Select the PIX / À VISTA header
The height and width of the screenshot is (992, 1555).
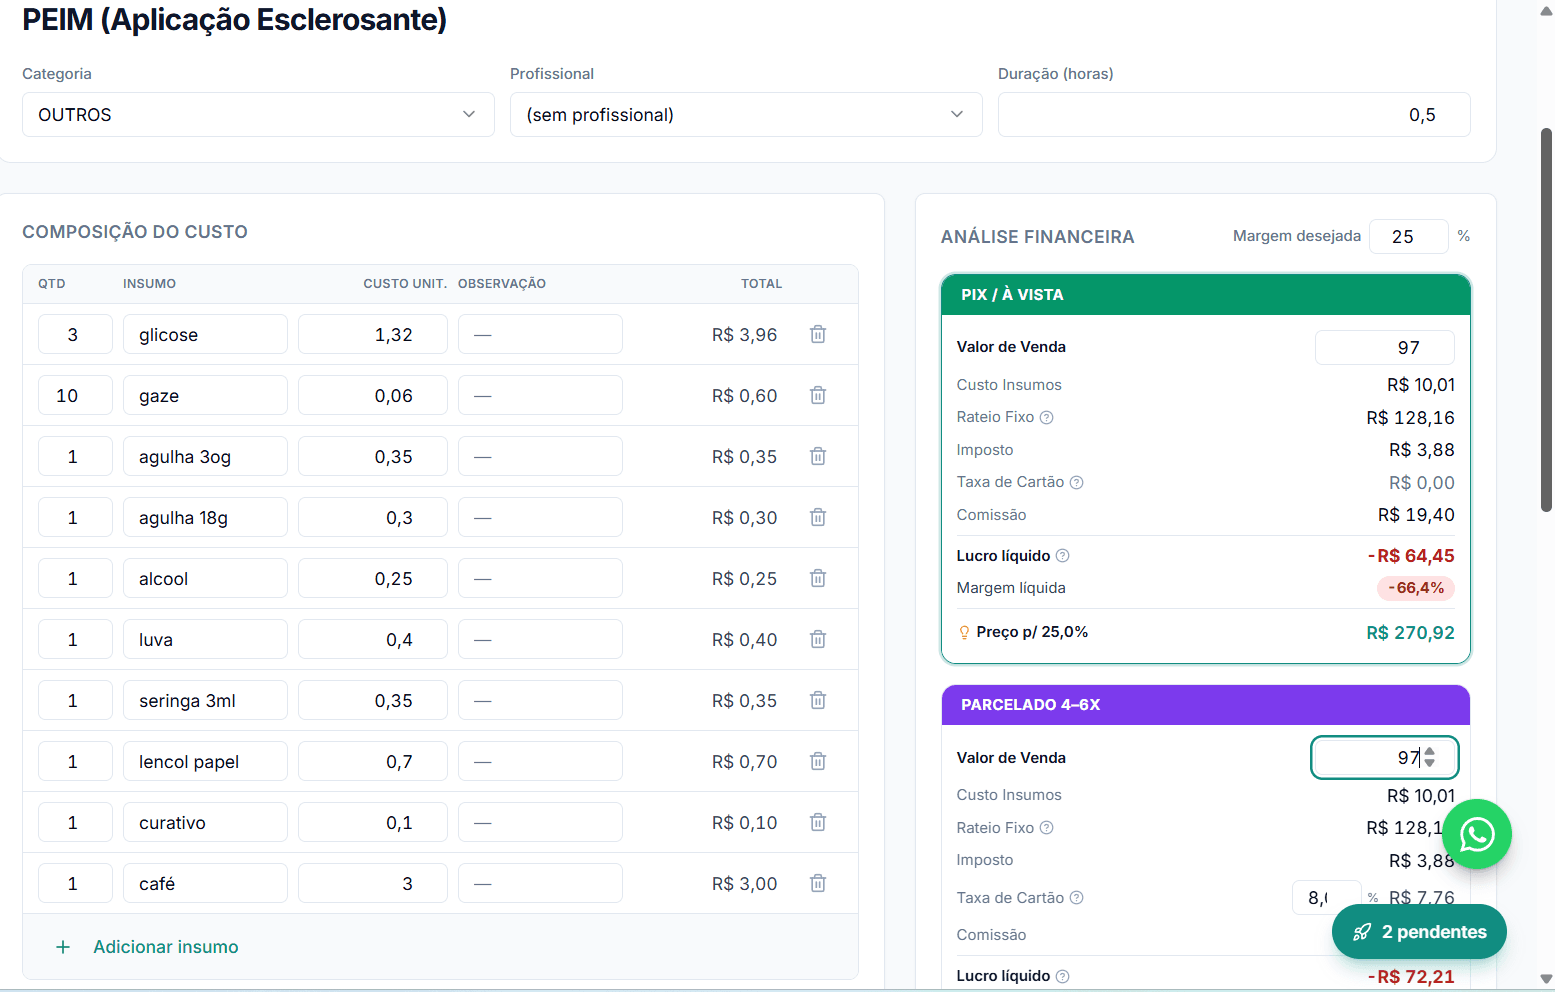click(x=1206, y=295)
